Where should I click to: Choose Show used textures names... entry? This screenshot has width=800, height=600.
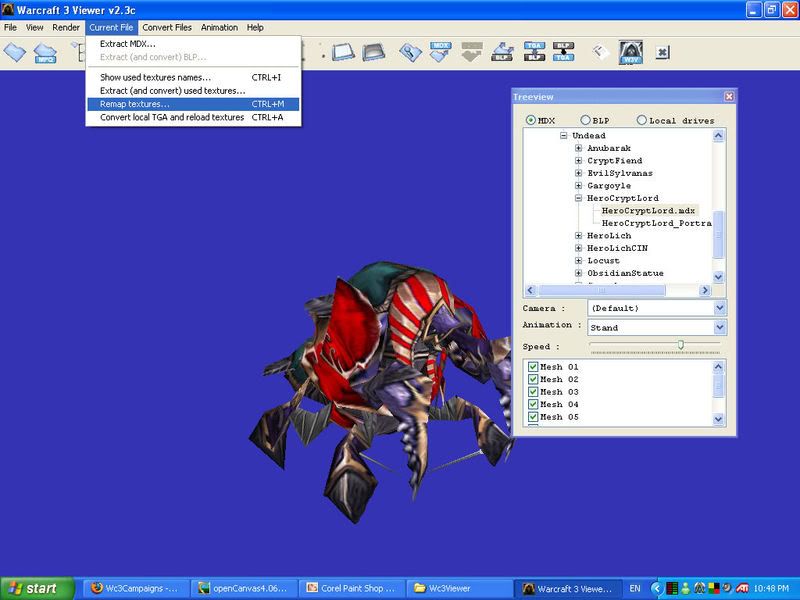(193, 78)
